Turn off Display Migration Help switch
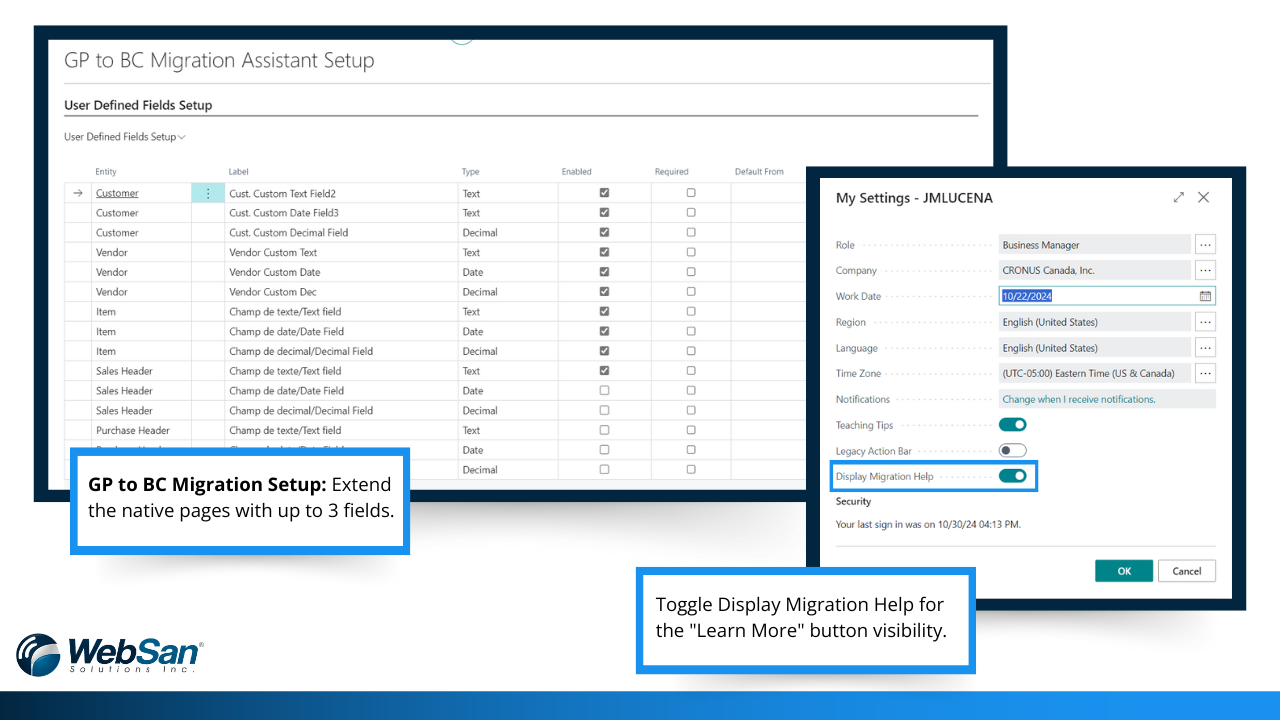 1013,476
